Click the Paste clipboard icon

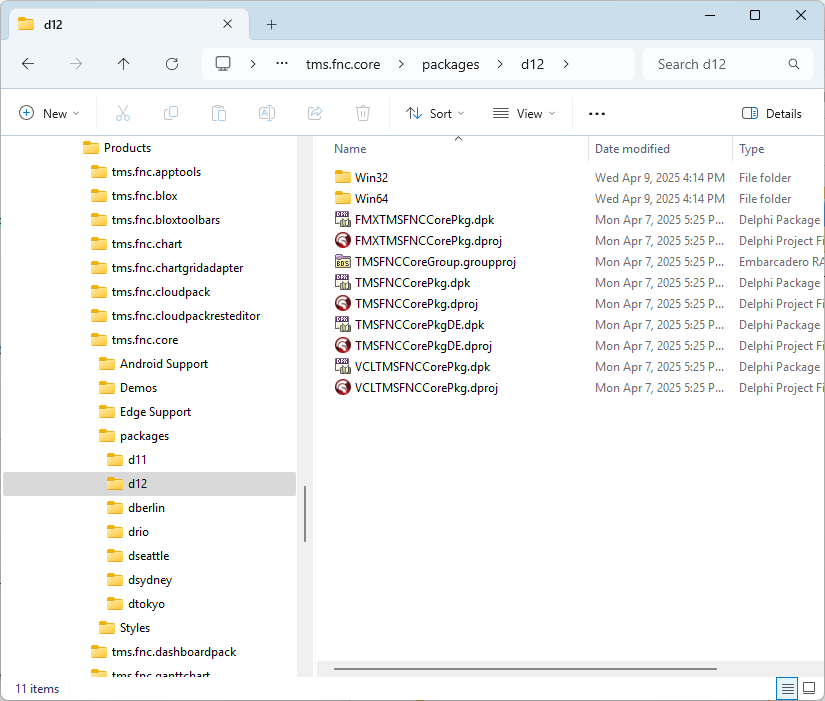[x=219, y=113]
